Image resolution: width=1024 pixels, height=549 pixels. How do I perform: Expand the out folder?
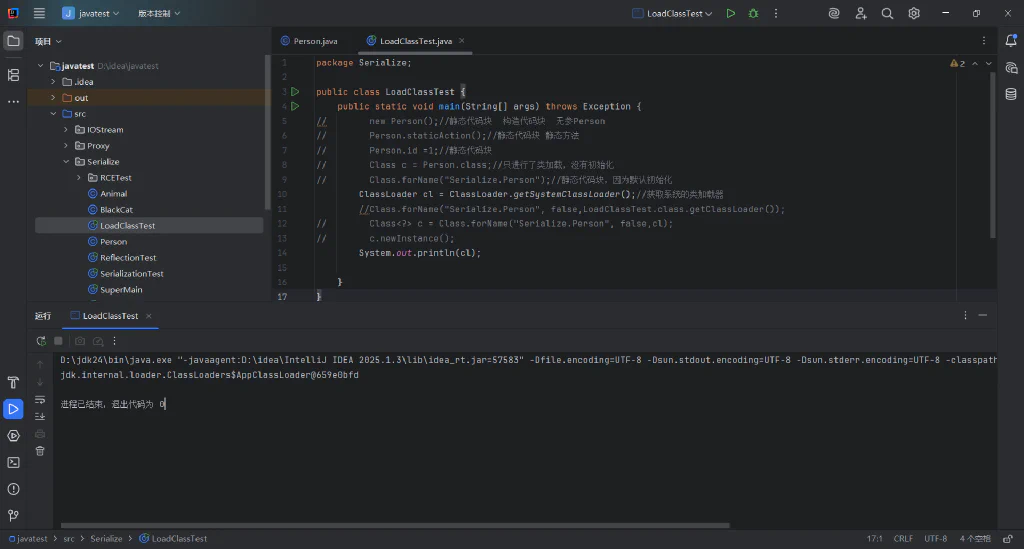pyautogui.click(x=54, y=98)
